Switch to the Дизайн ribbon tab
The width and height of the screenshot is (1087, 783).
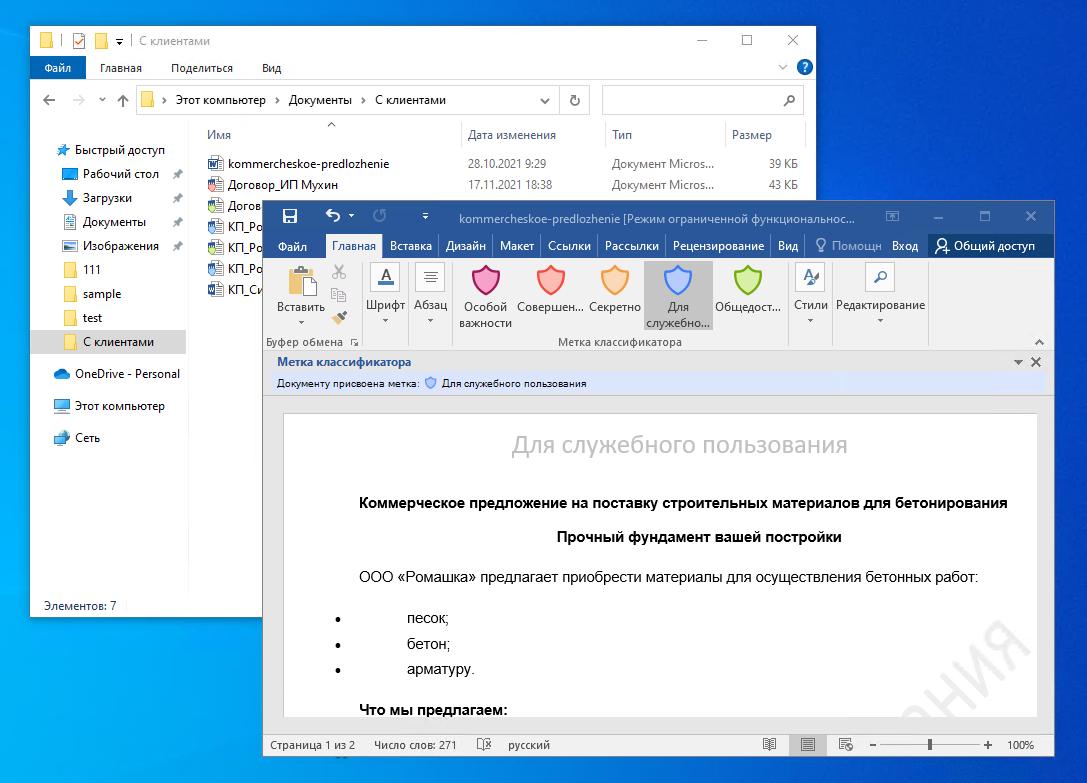(x=466, y=246)
